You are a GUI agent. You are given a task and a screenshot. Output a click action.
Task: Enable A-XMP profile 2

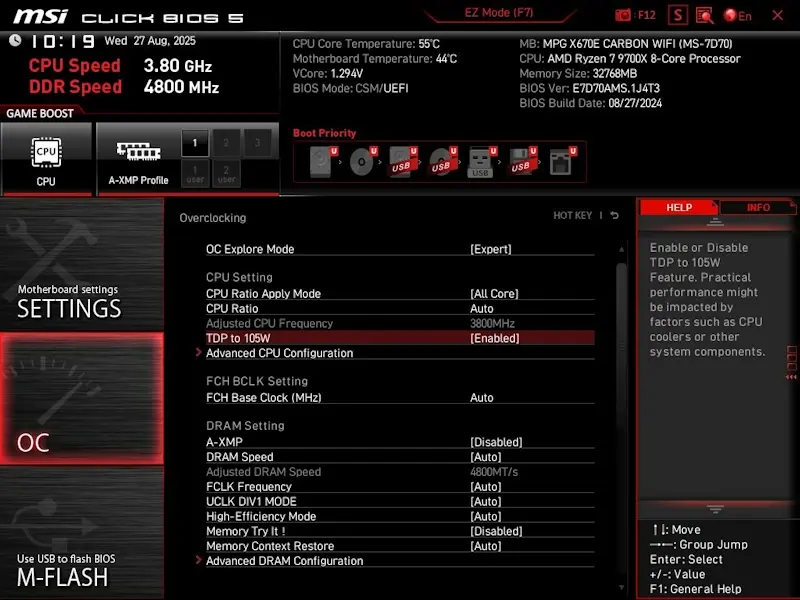click(226, 143)
